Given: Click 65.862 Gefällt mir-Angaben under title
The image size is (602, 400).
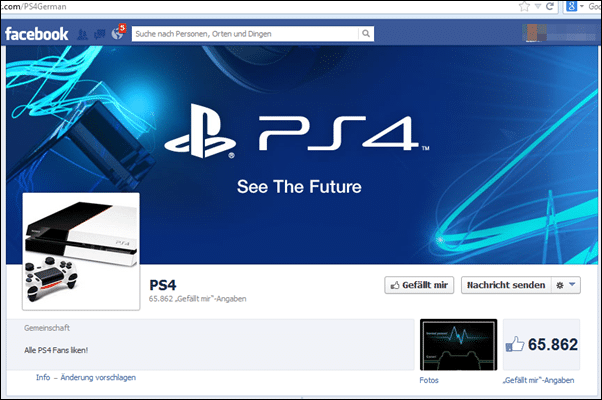Looking at the screenshot, I should (x=198, y=299).
